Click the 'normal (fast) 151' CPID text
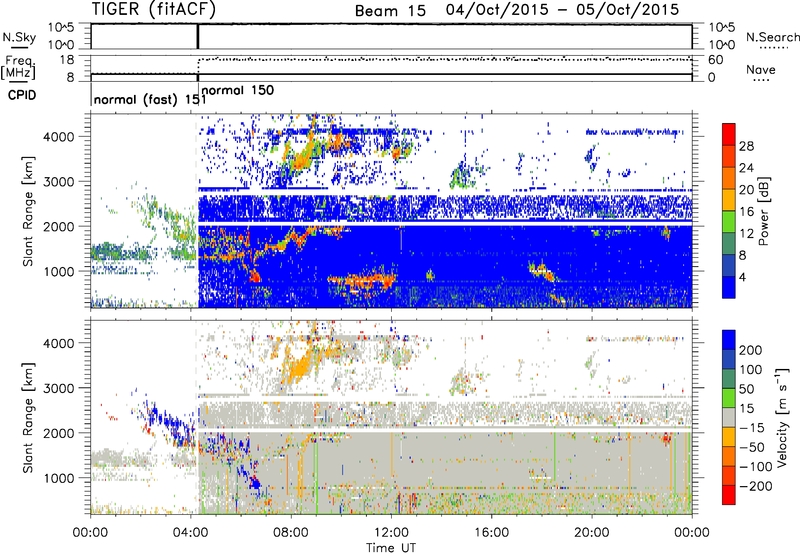This screenshot has height=554, width=800. [x=150, y=99]
